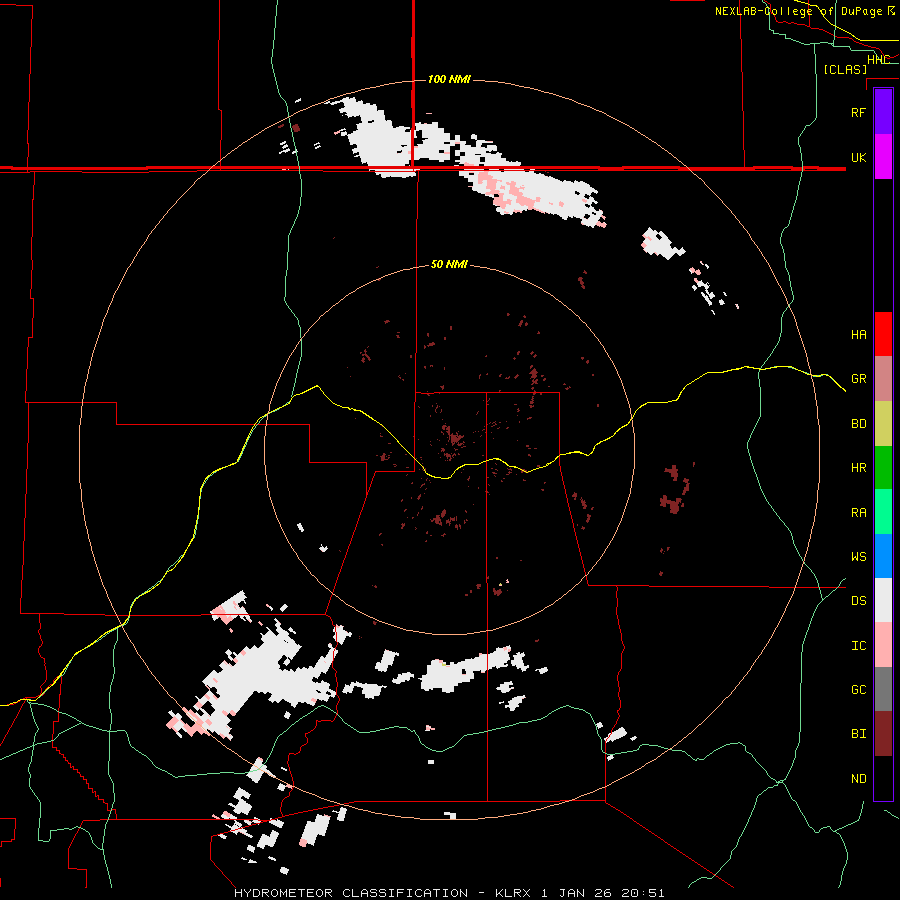Select the white DS legend color swatch
Screen dimensions: 900x900
[883, 600]
